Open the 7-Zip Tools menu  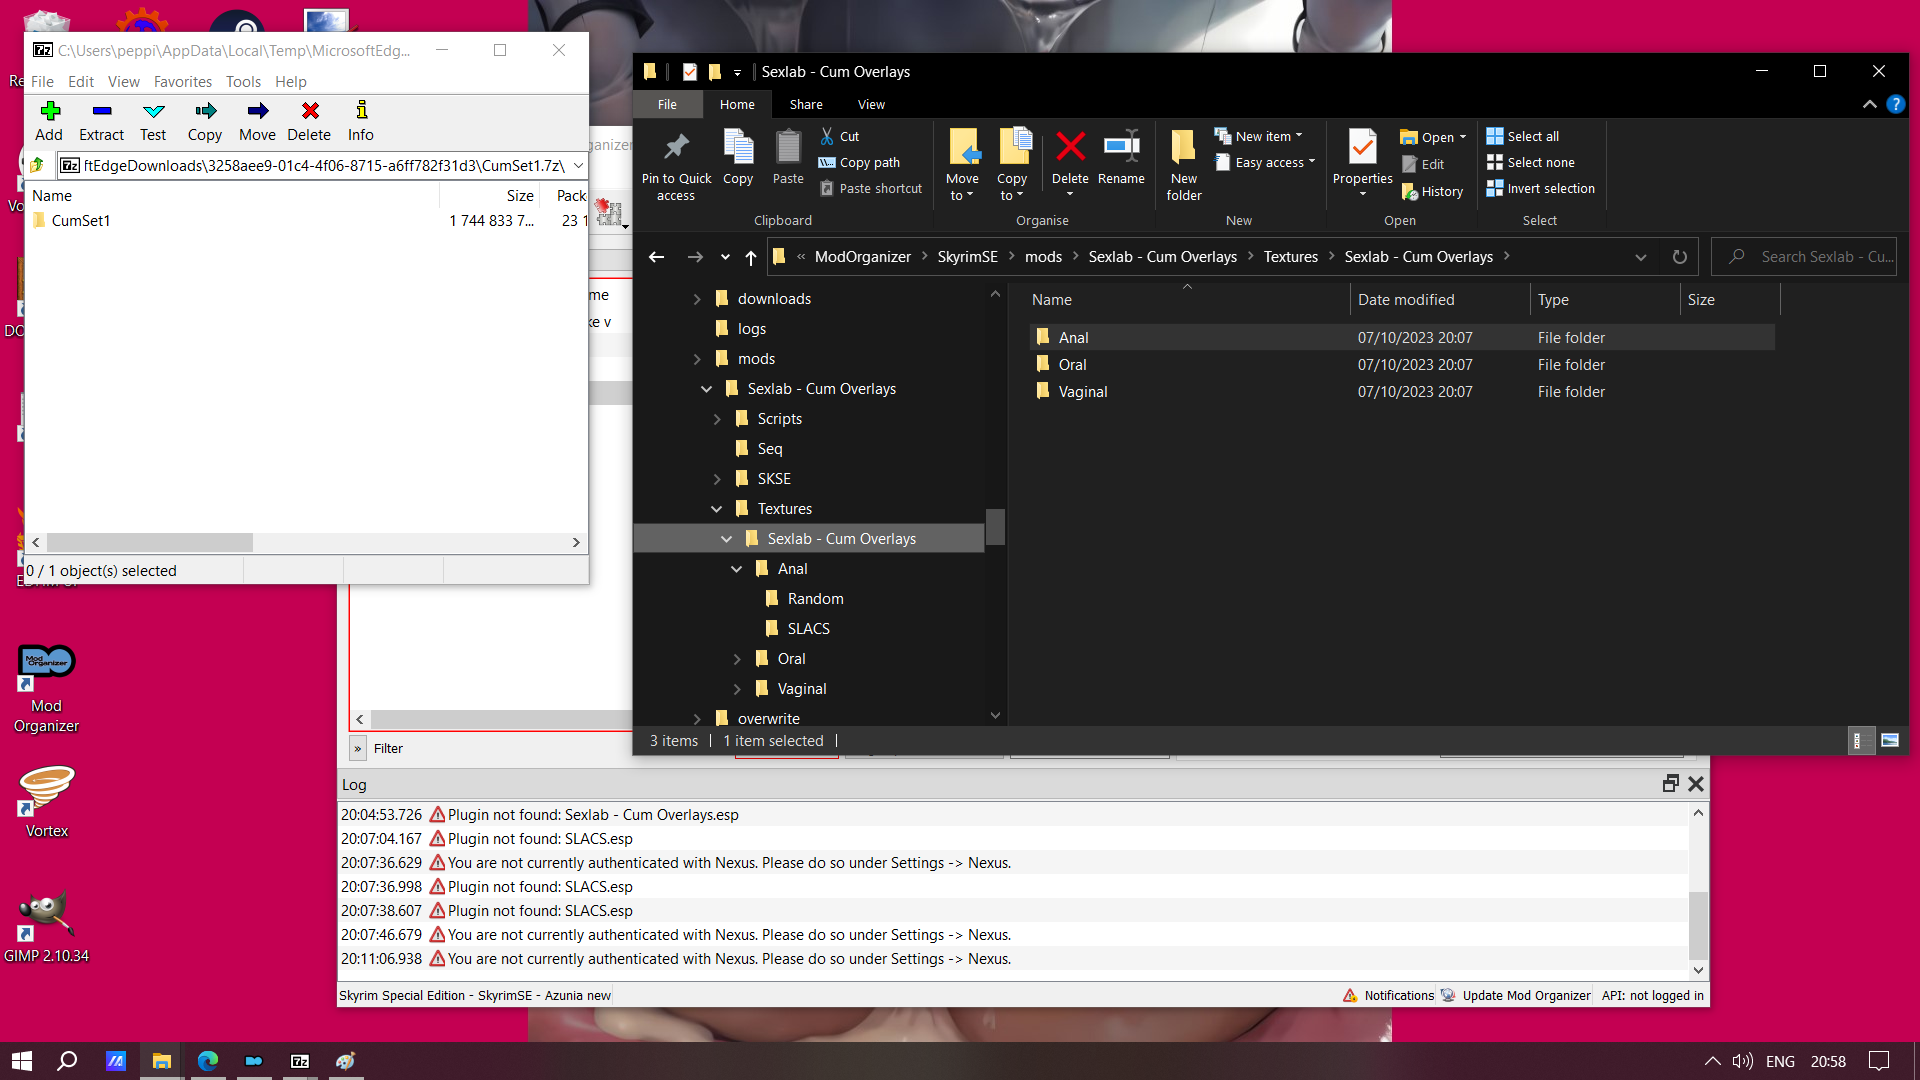(x=243, y=82)
